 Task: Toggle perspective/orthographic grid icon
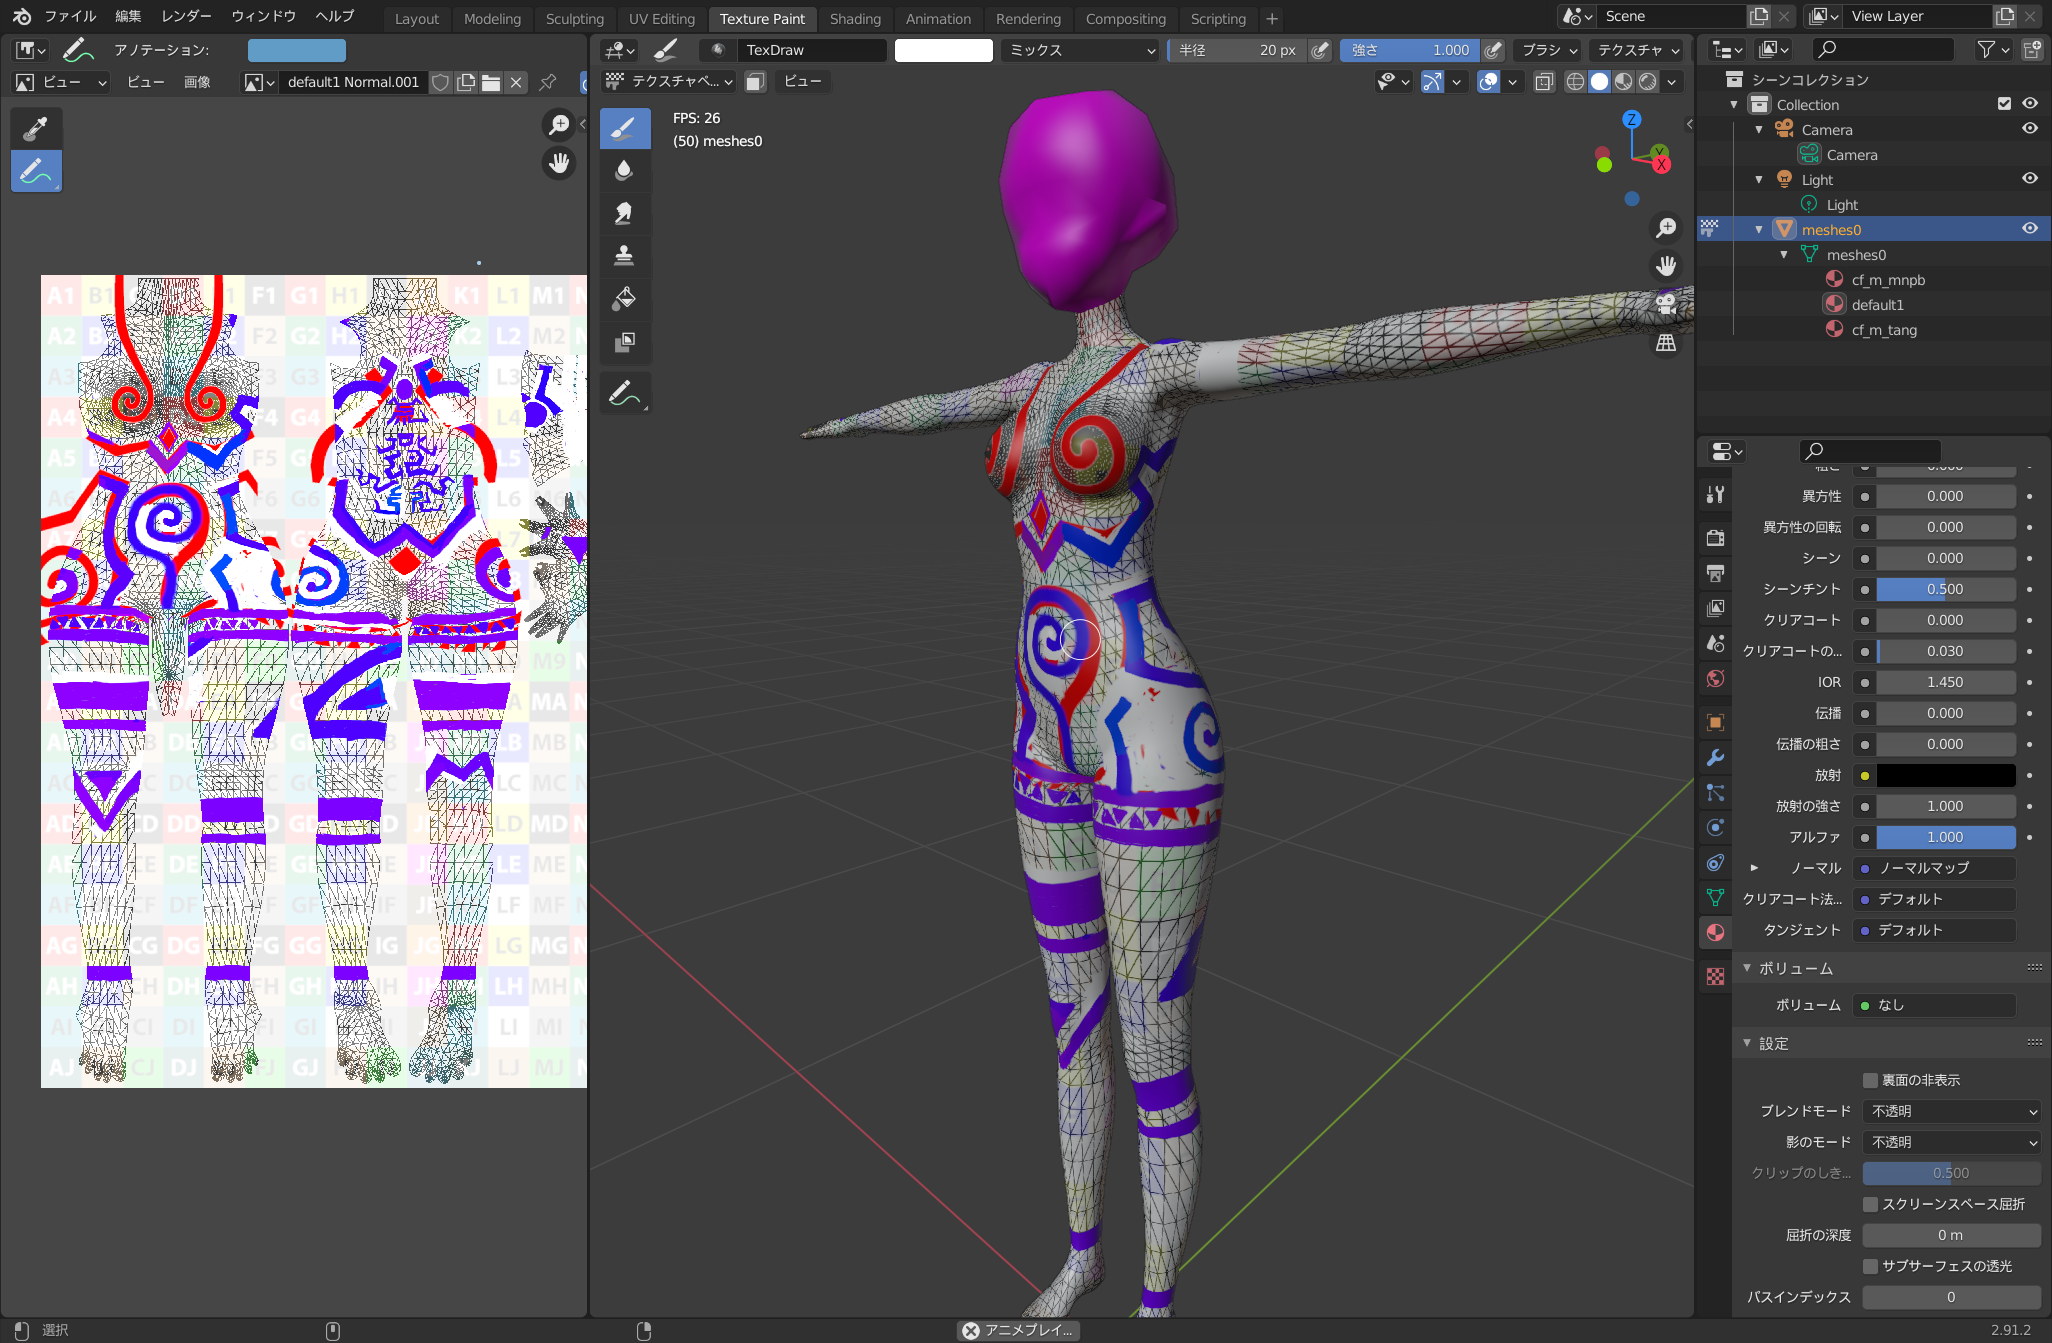click(x=1666, y=343)
